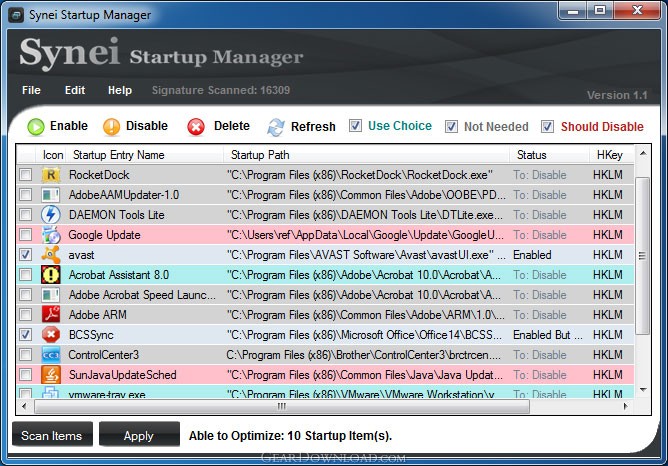Click the Refresh text label

click(x=313, y=127)
